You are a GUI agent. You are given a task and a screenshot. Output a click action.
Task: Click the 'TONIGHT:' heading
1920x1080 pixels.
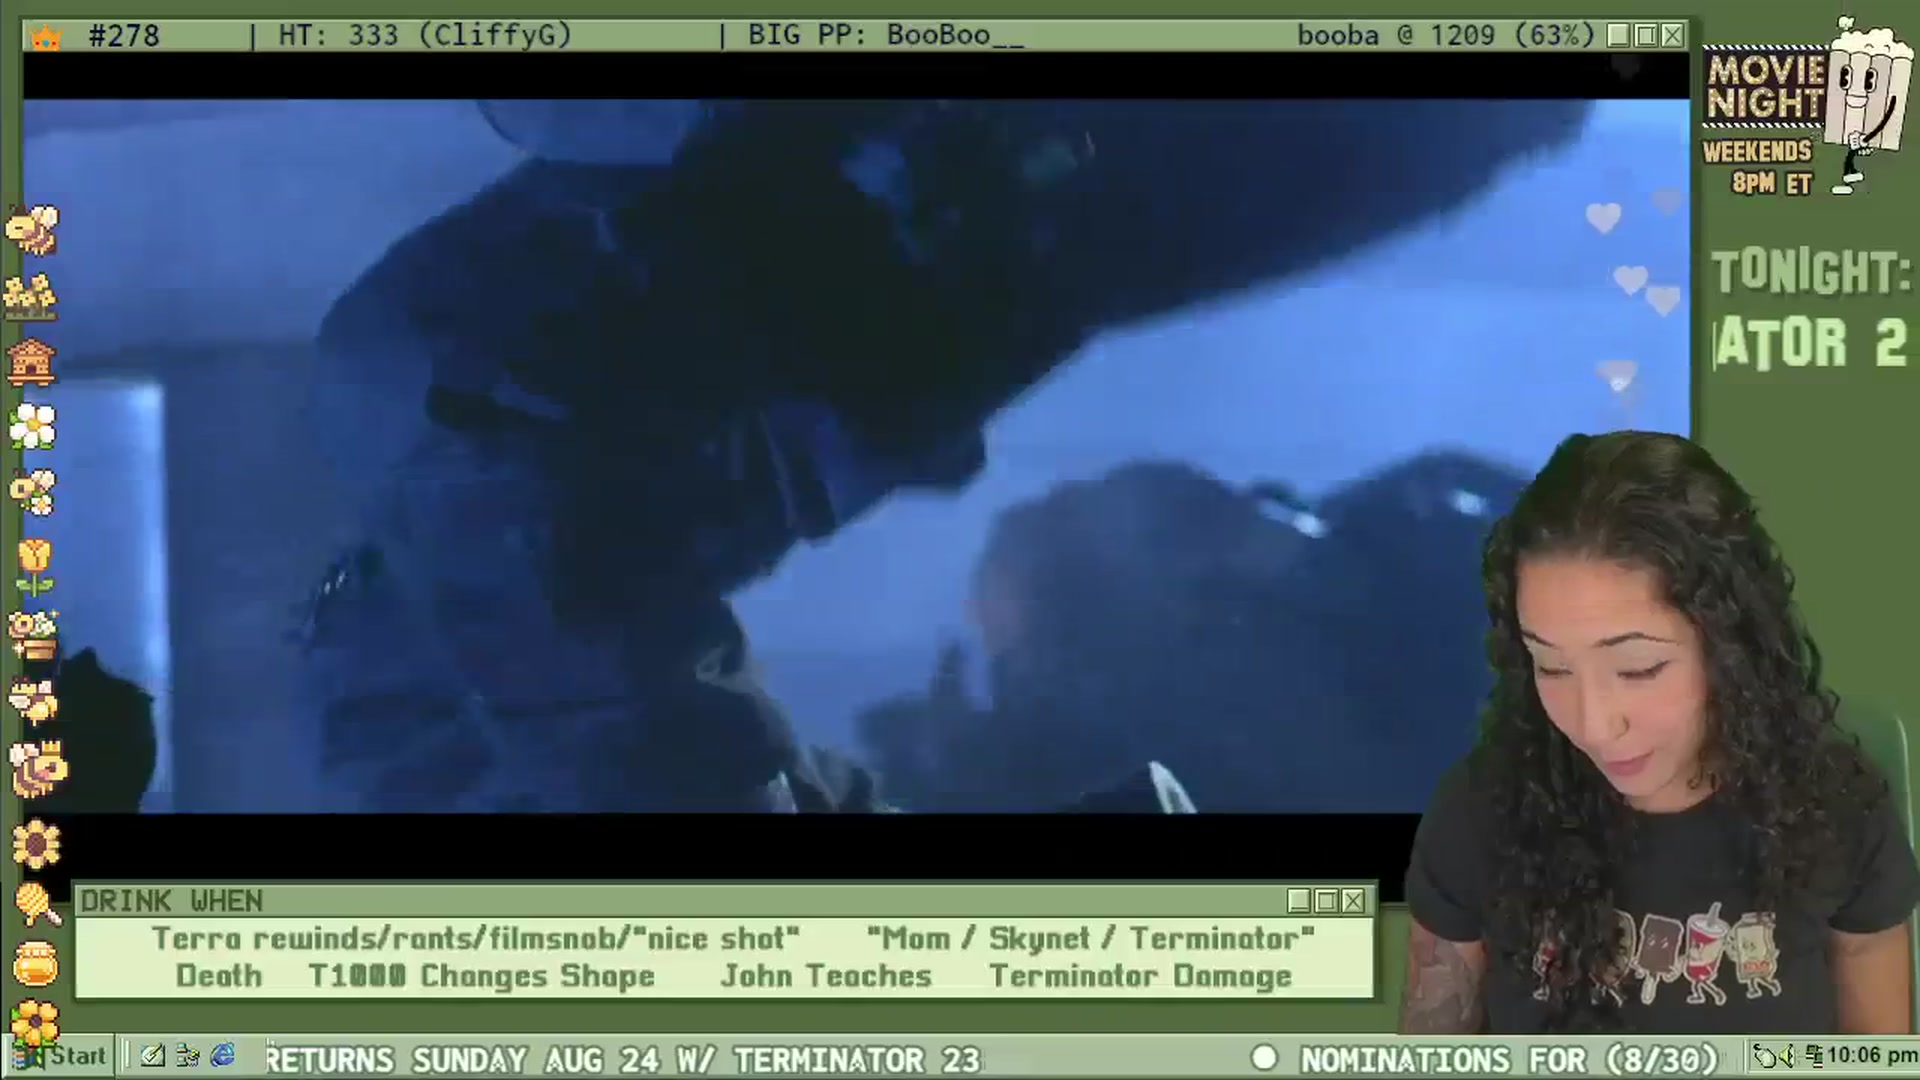click(x=1811, y=273)
